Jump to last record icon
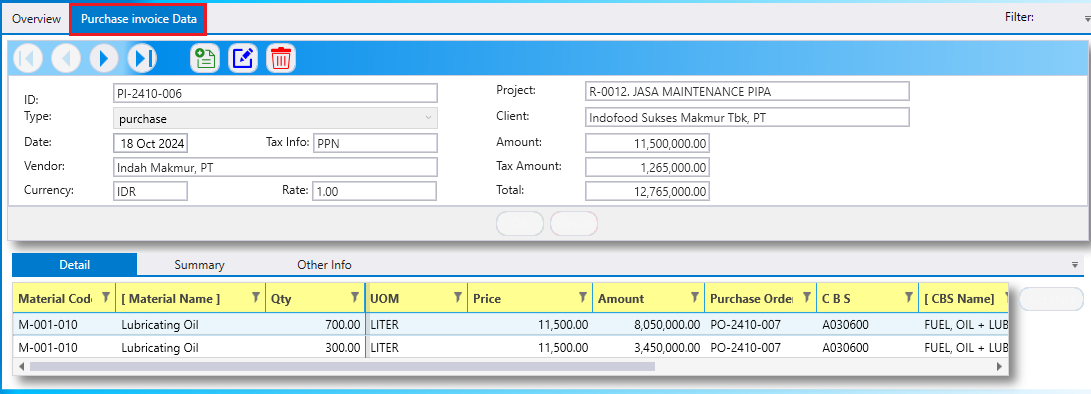1091x394 pixels. [143, 58]
